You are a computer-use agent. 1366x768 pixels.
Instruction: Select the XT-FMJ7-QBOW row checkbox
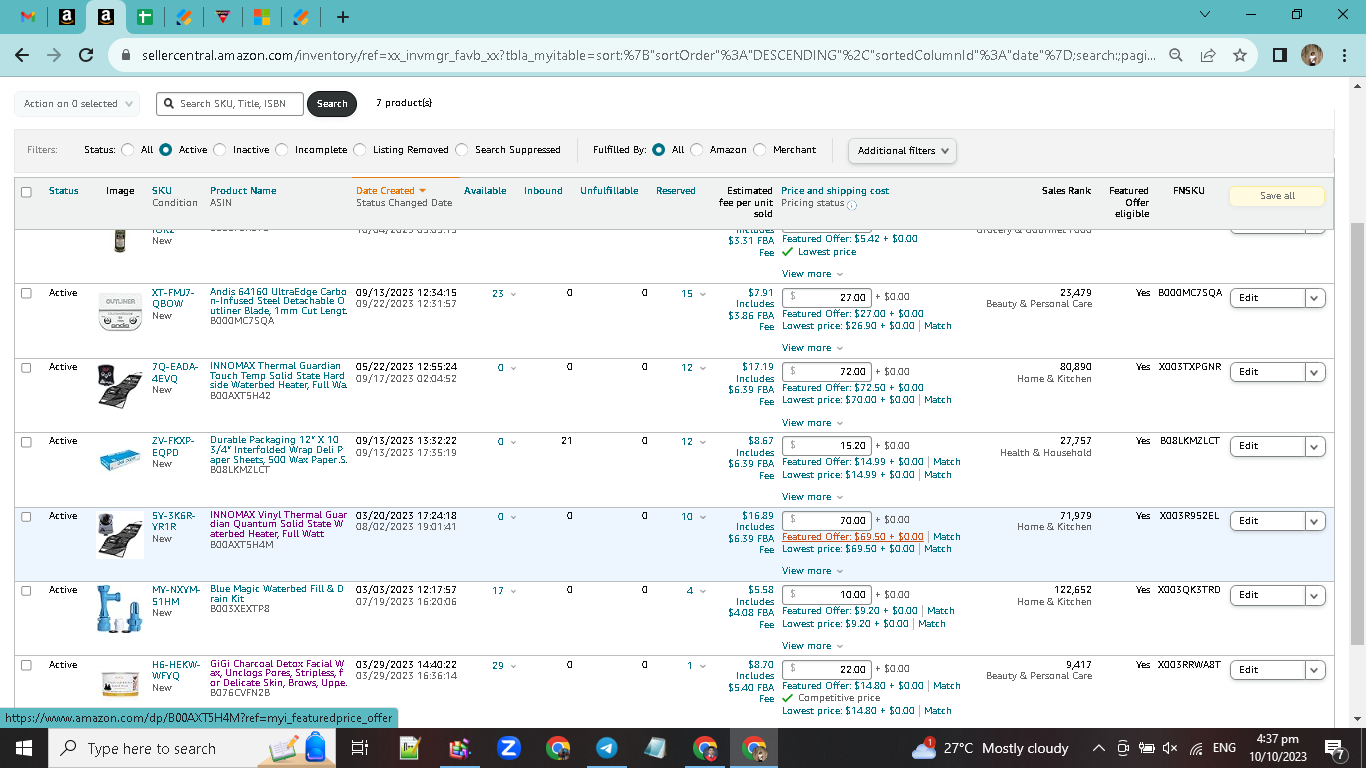26,293
